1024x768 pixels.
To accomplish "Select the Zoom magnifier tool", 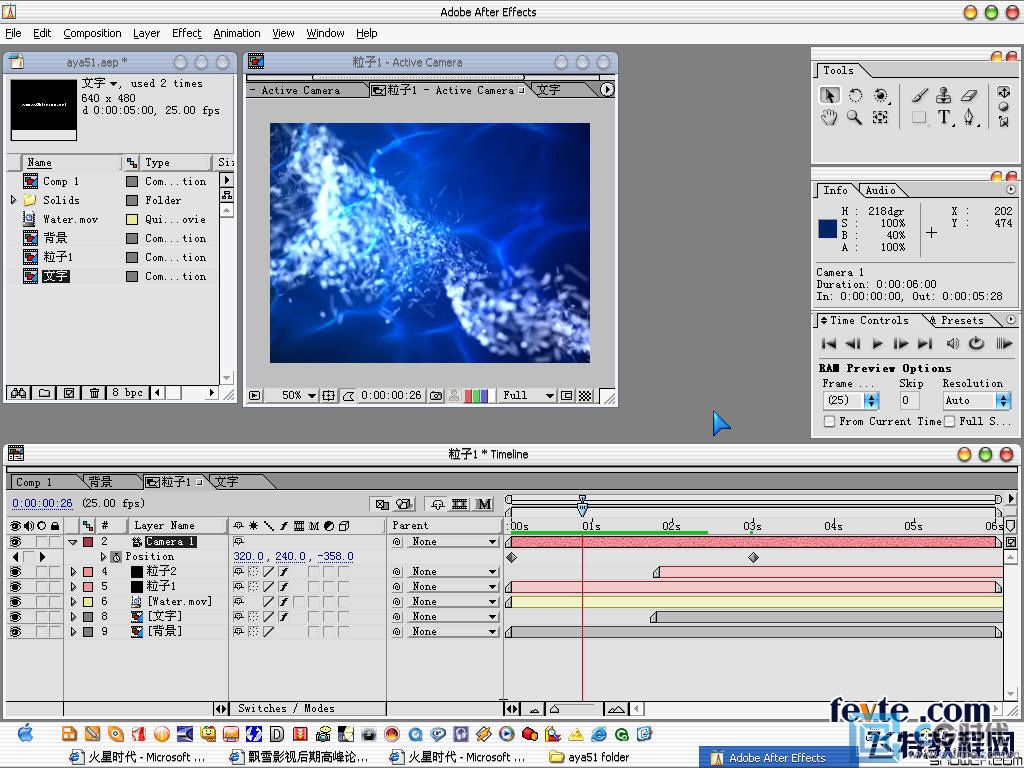I will pos(854,118).
